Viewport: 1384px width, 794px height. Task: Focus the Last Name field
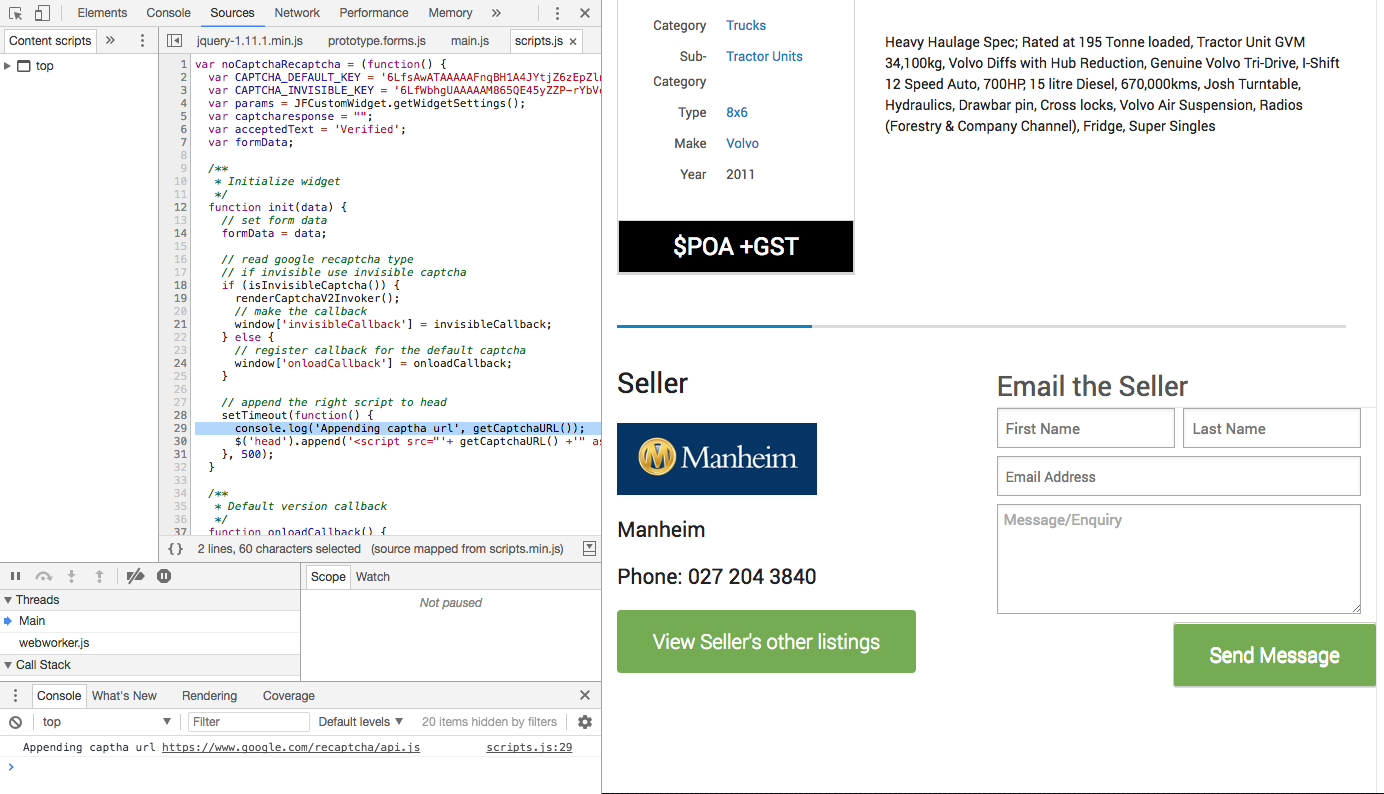click(1272, 428)
